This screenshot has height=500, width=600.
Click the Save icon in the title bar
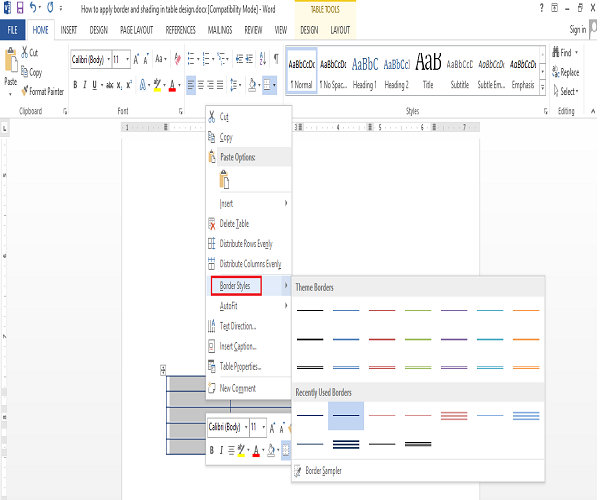pos(20,8)
